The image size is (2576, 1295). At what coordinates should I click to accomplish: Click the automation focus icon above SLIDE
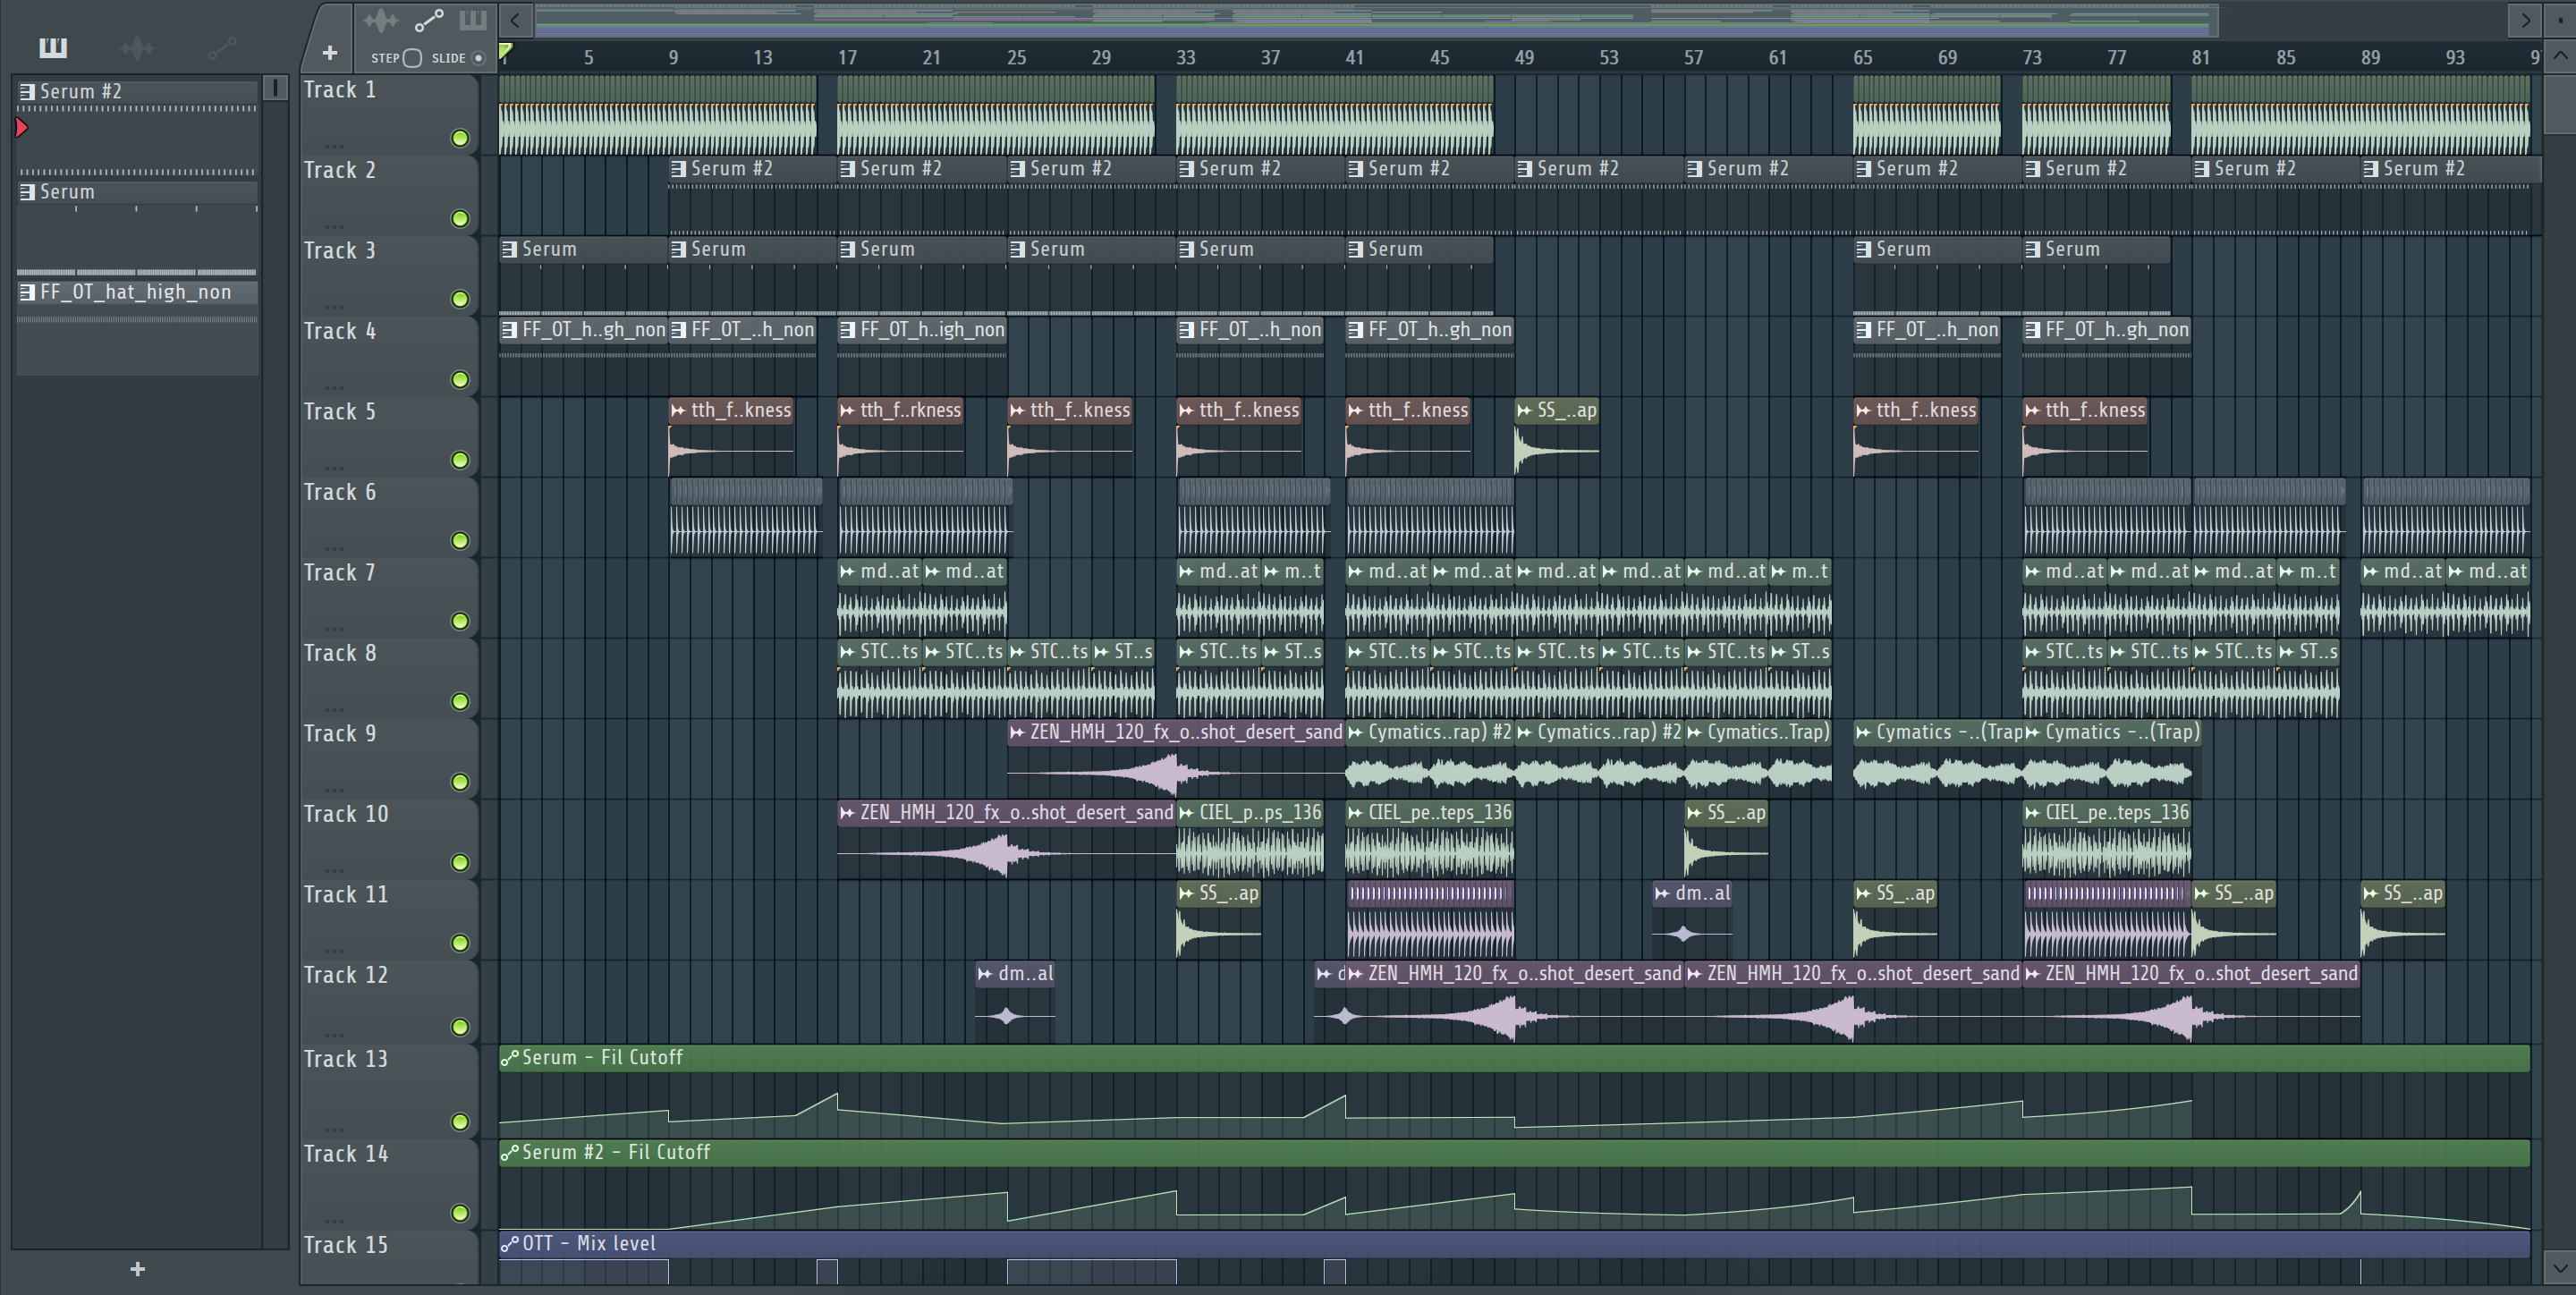click(429, 20)
